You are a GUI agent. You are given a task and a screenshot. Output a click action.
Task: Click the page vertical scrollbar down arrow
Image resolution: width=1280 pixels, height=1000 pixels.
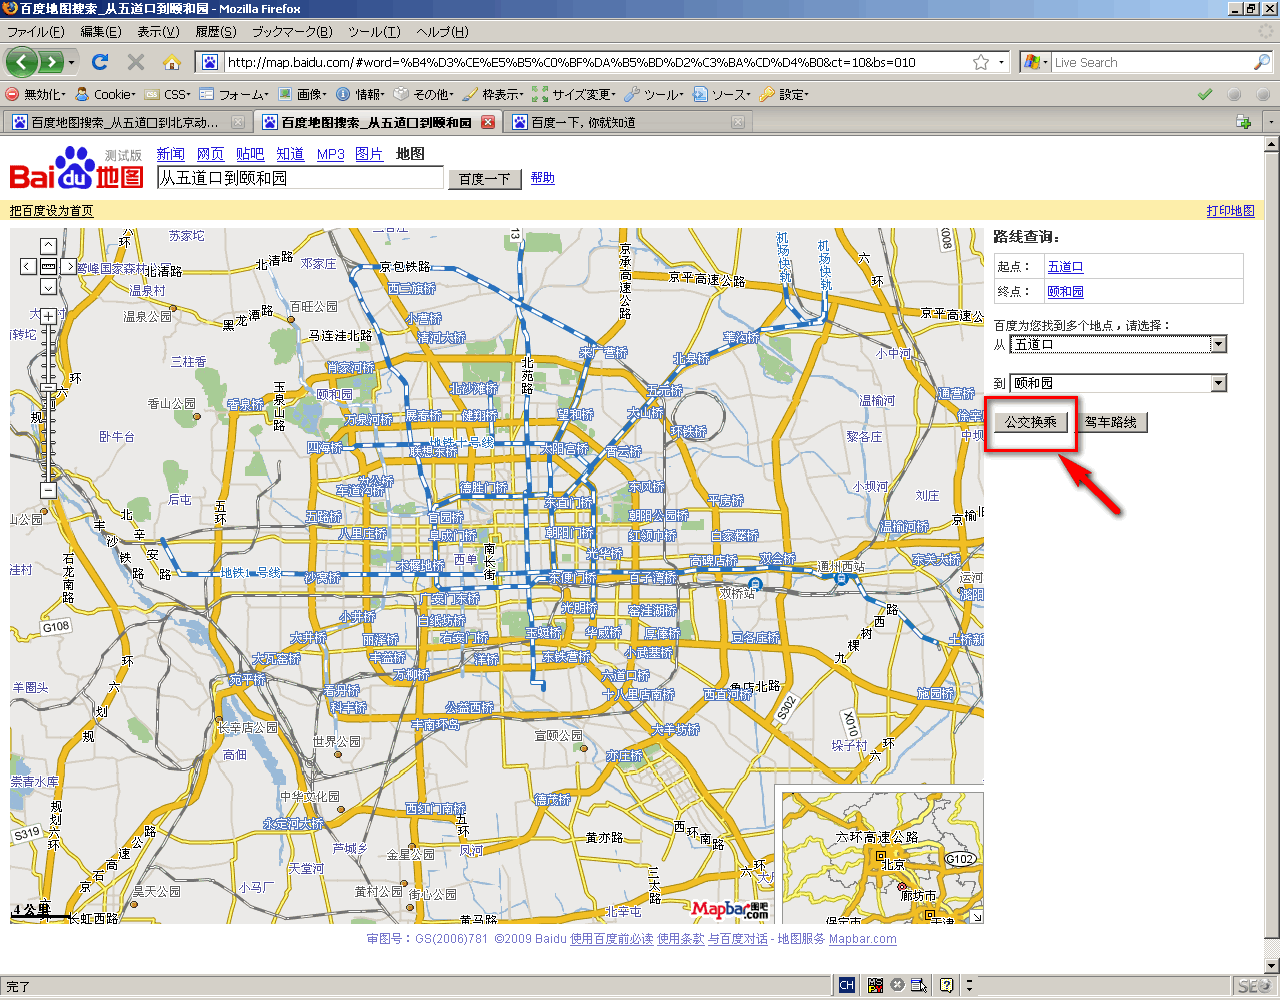[1272, 966]
